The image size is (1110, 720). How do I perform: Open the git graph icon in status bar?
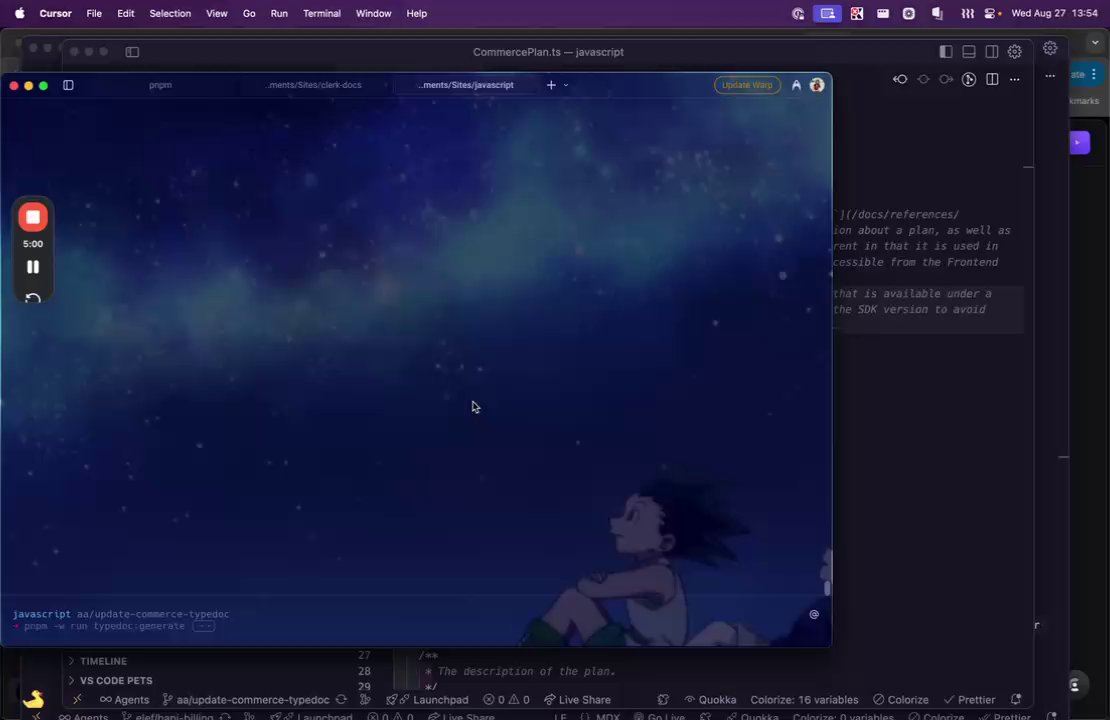coord(365,699)
